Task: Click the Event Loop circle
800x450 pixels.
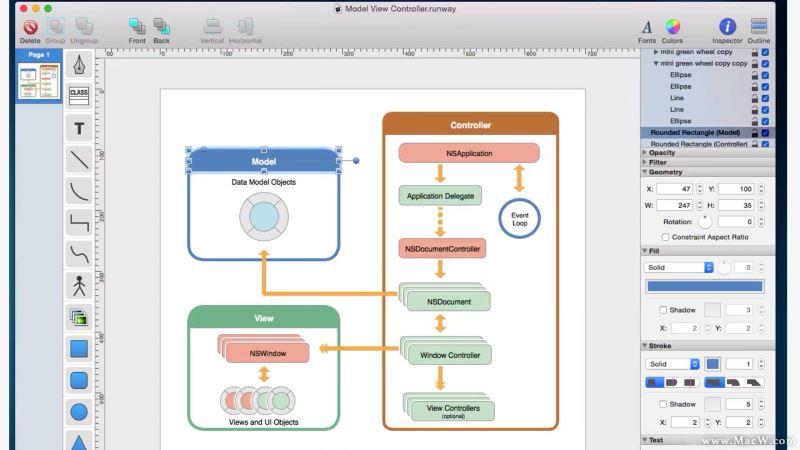Action: pyautogui.click(x=519, y=219)
